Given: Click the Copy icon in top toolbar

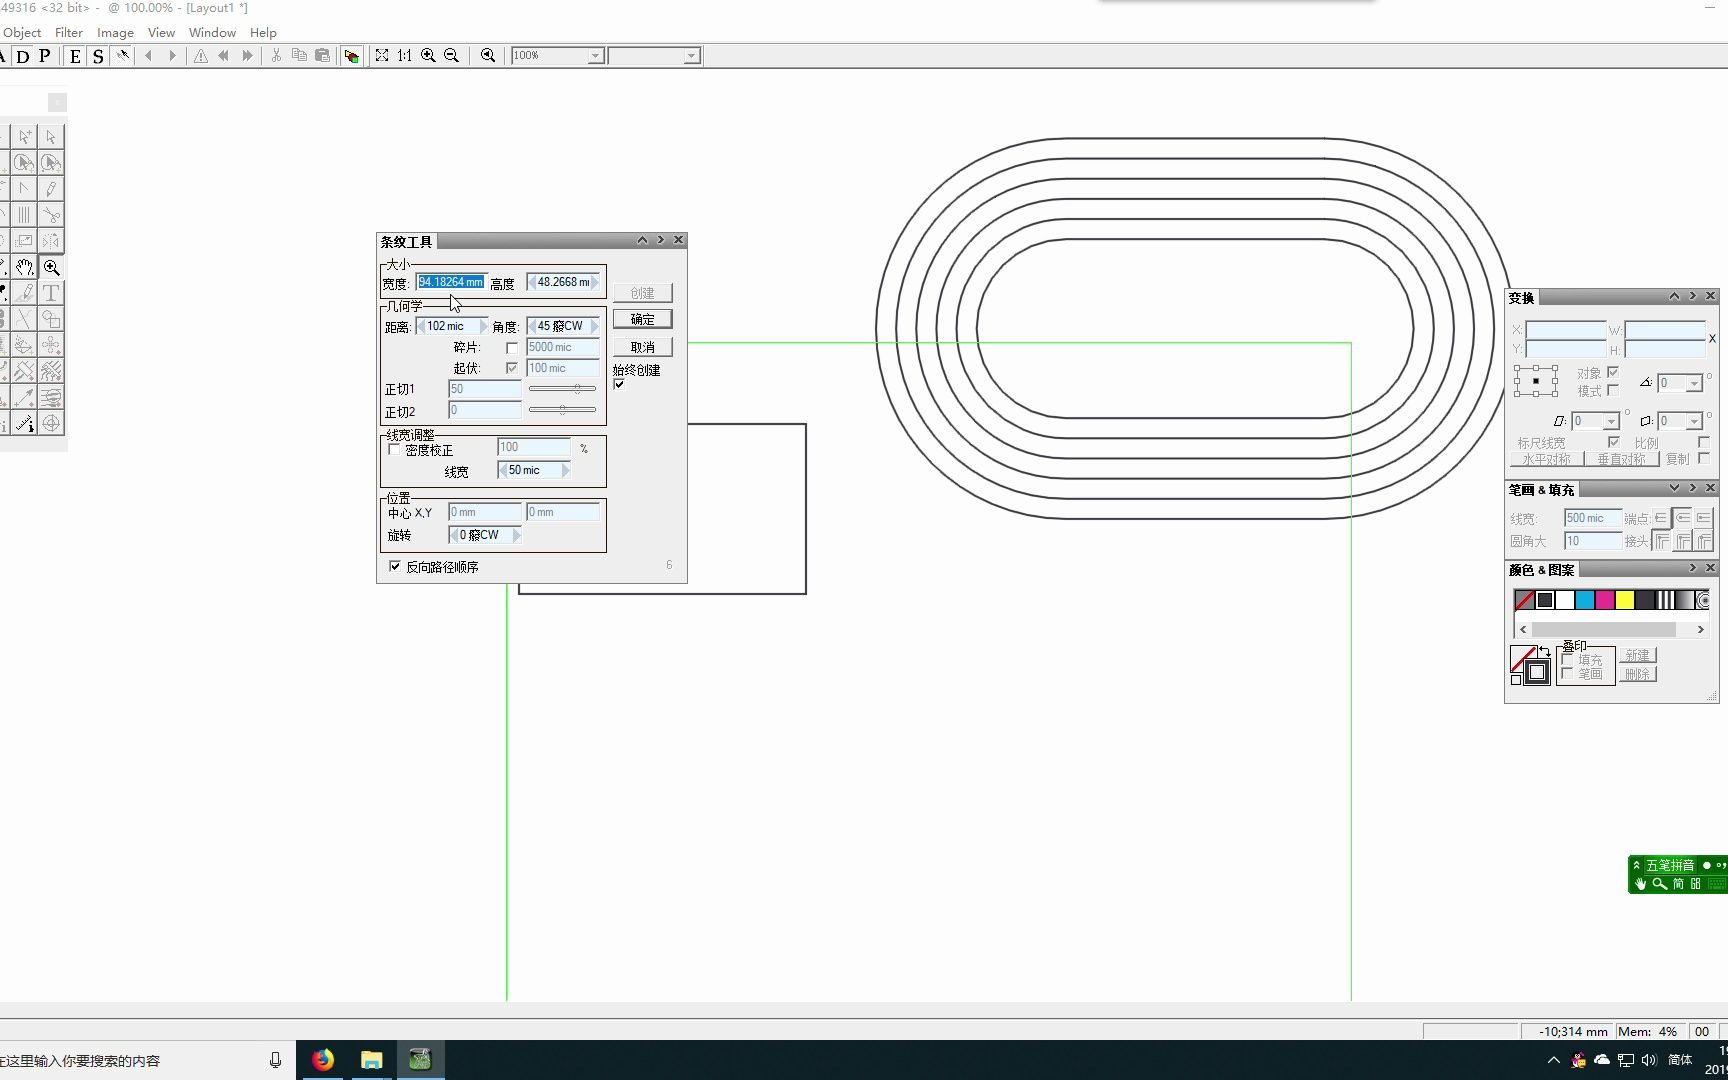Looking at the screenshot, I should [299, 56].
